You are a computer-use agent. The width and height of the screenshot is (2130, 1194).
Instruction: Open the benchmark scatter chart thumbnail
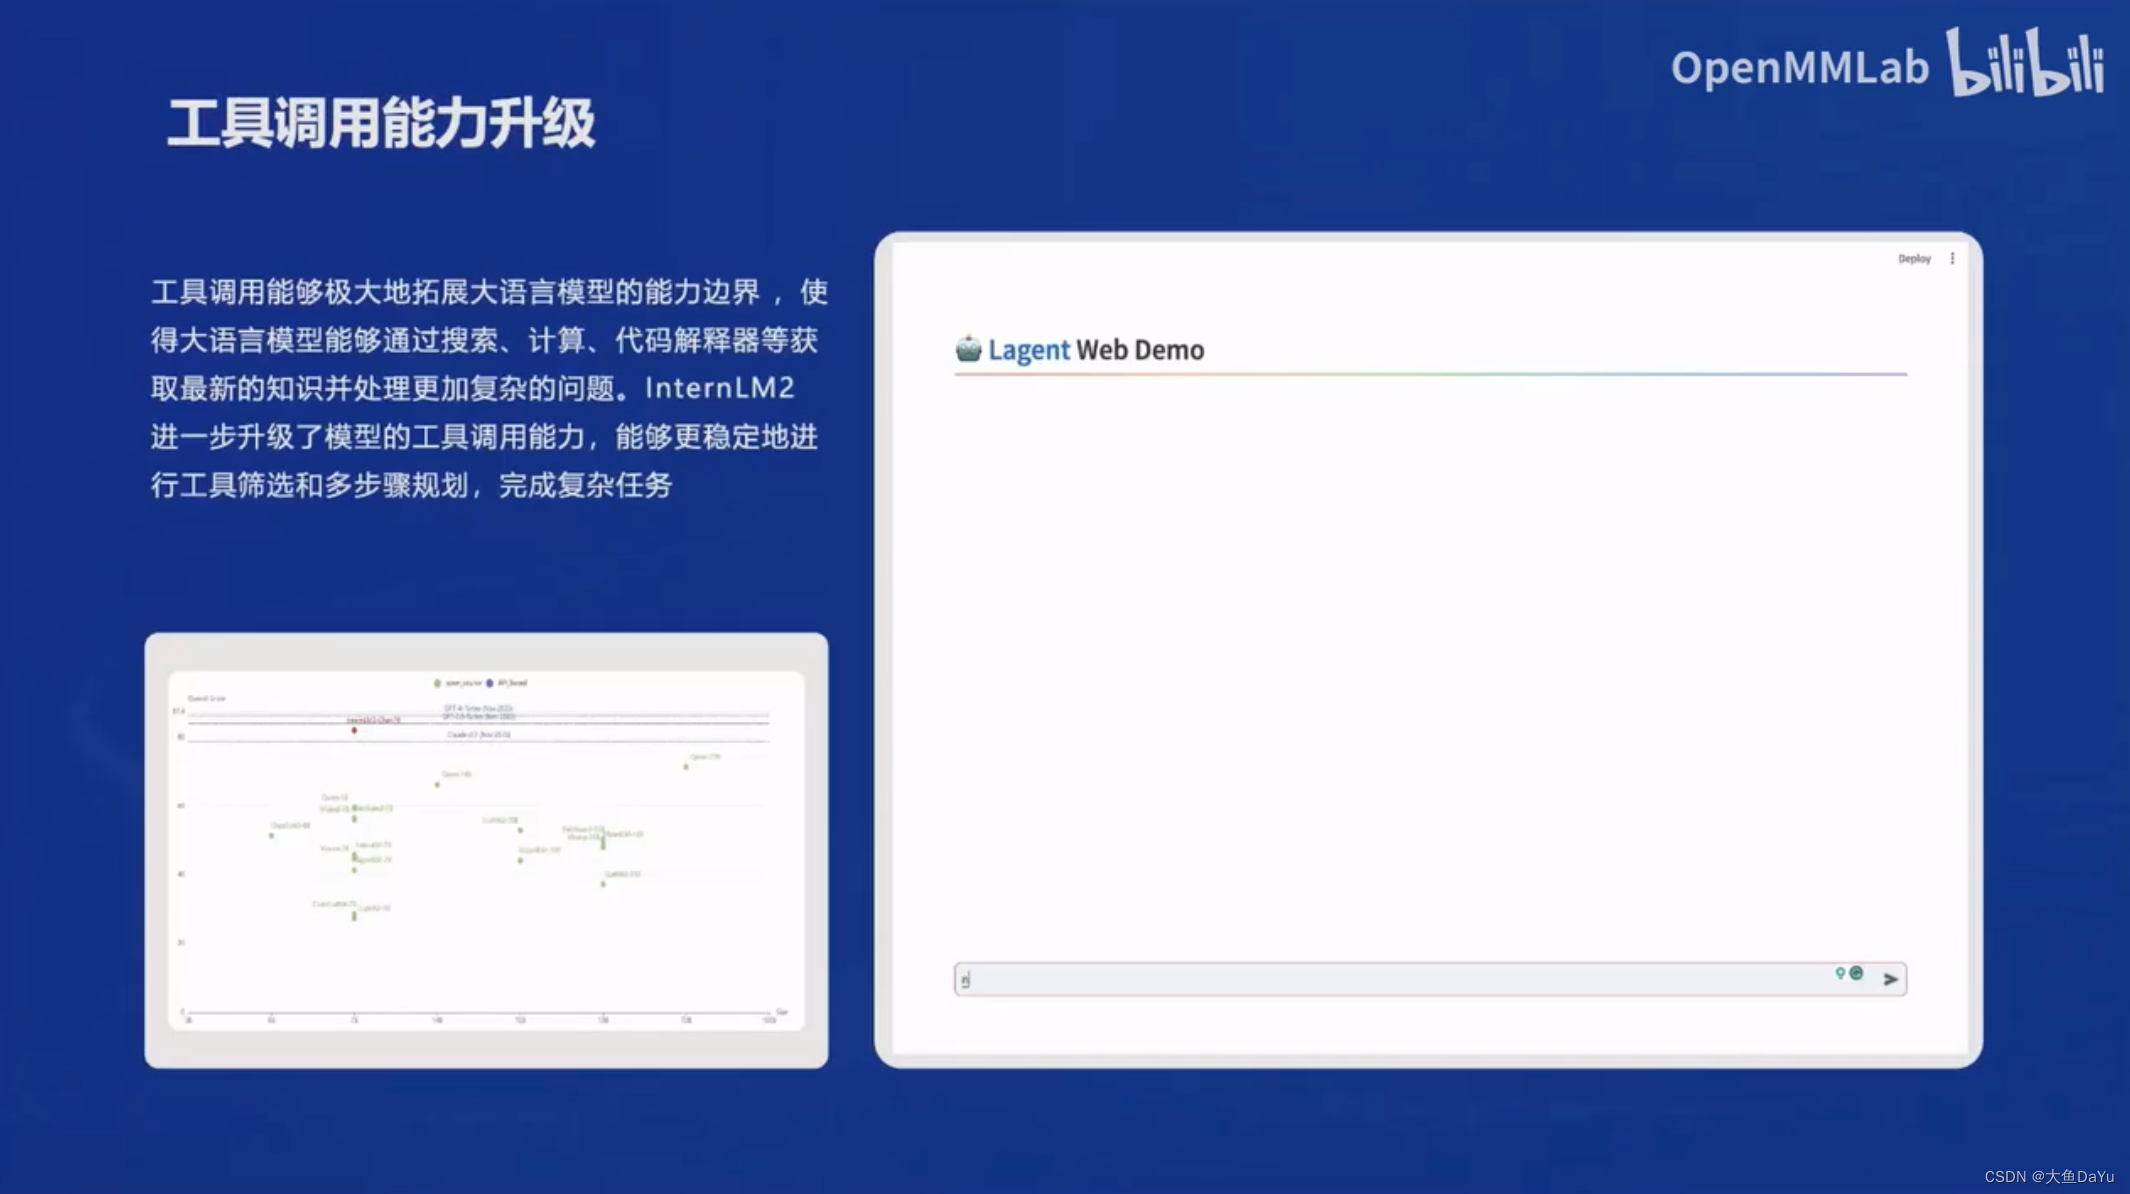tap(486, 850)
